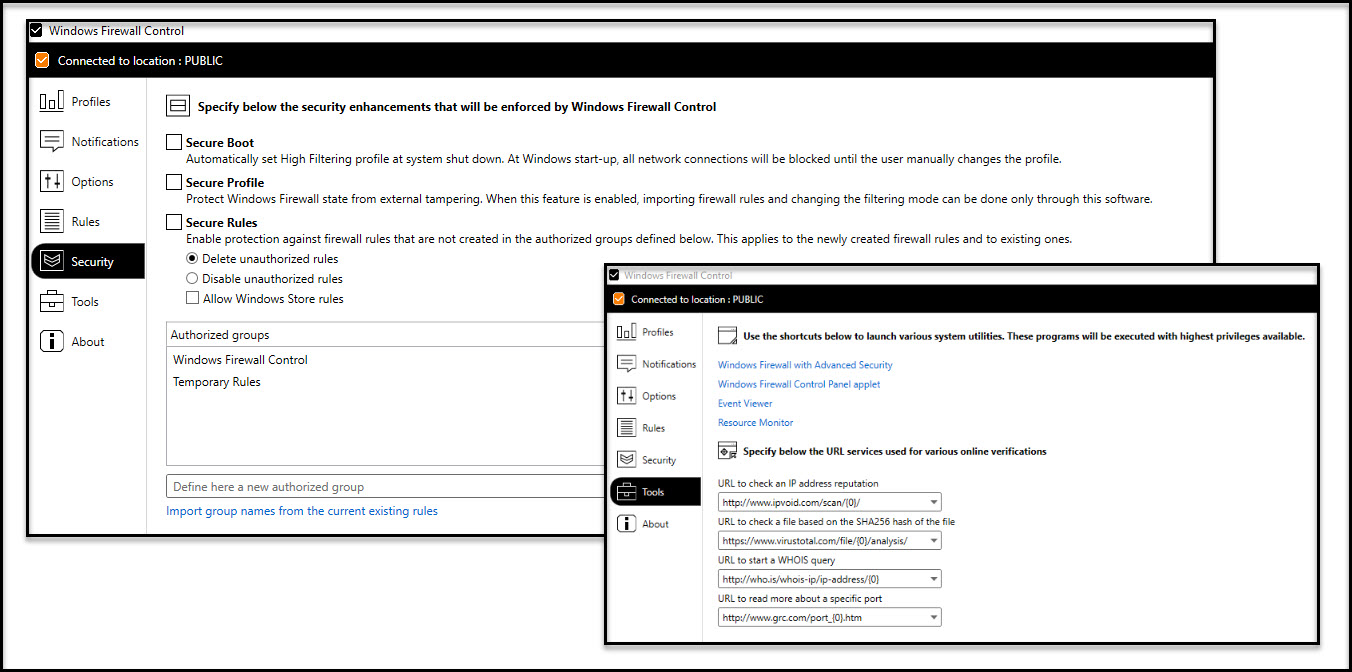Switch to Security tab in the front window

coord(655,460)
